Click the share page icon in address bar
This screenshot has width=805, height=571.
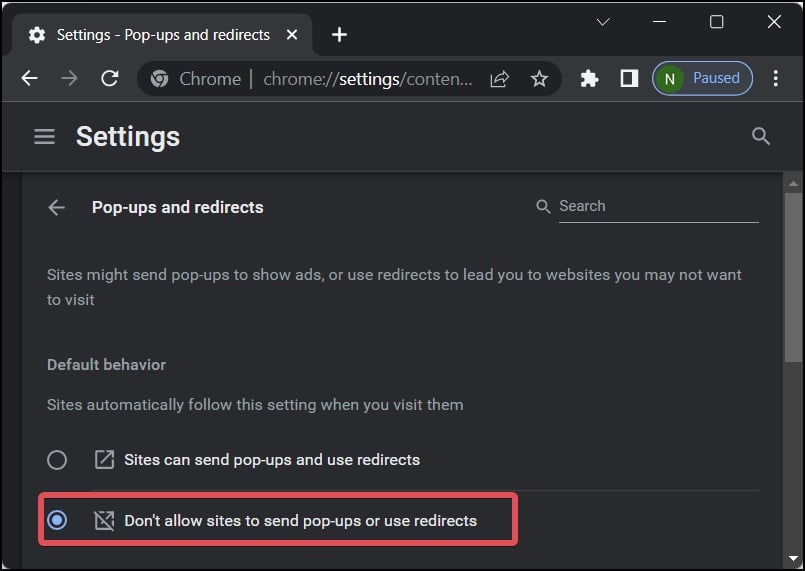pyautogui.click(x=500, y=79)
